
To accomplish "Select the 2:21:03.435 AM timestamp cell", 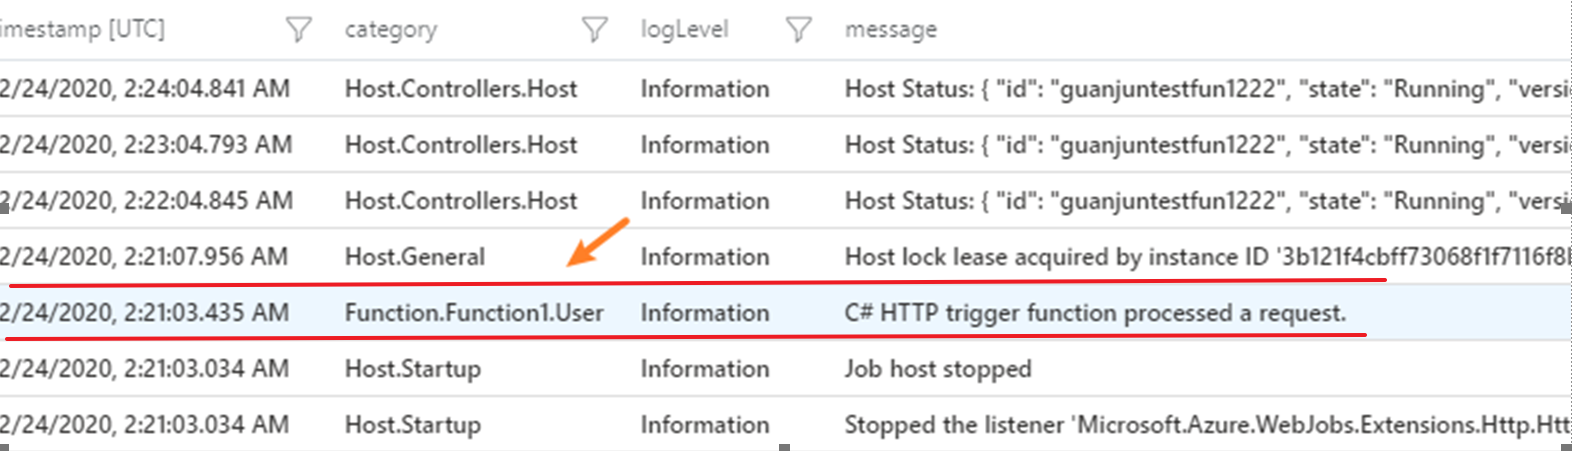I will pyautogui.click(x=145, y=313).
